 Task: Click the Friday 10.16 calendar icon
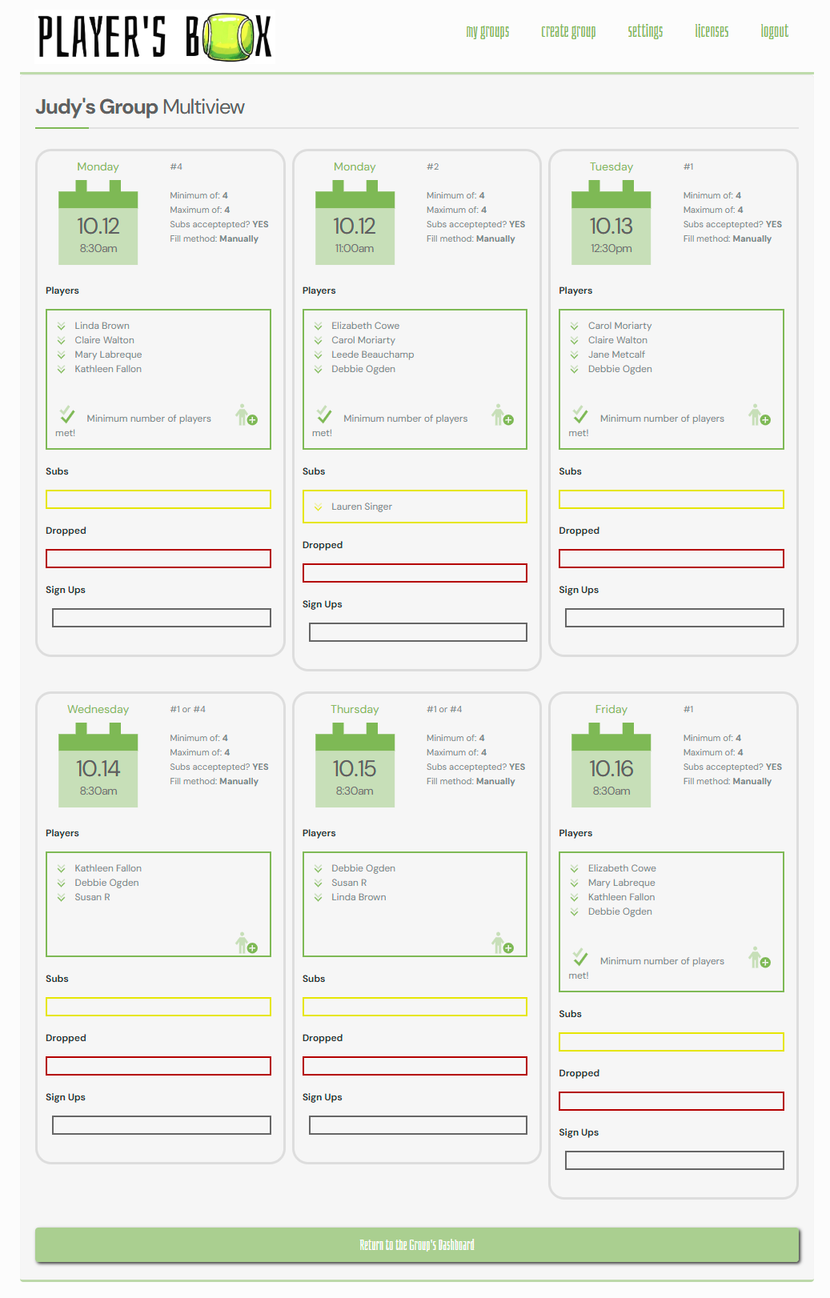611,765
